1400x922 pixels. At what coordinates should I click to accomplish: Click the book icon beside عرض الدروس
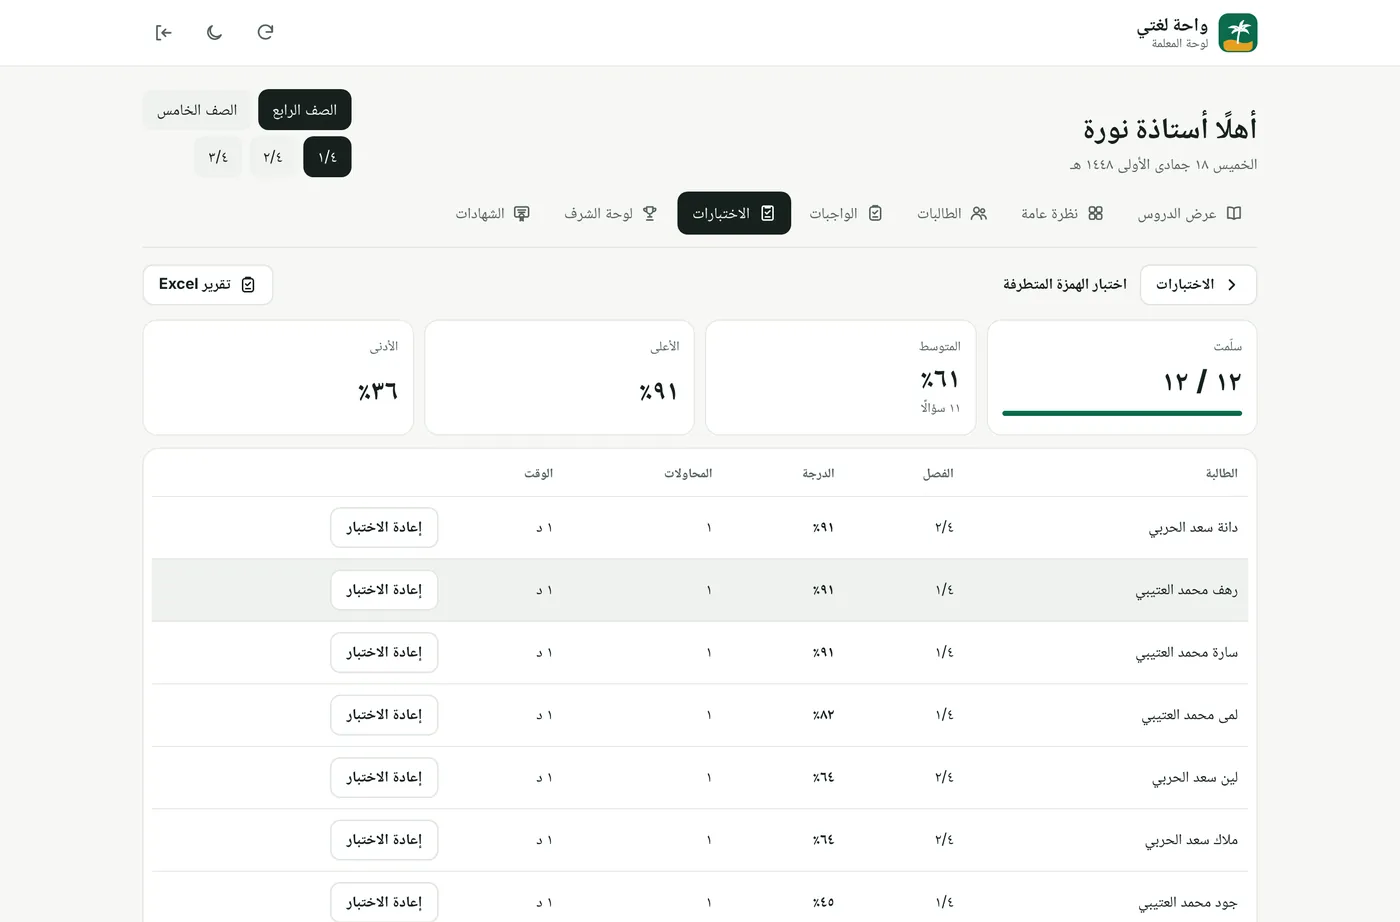1234,213
